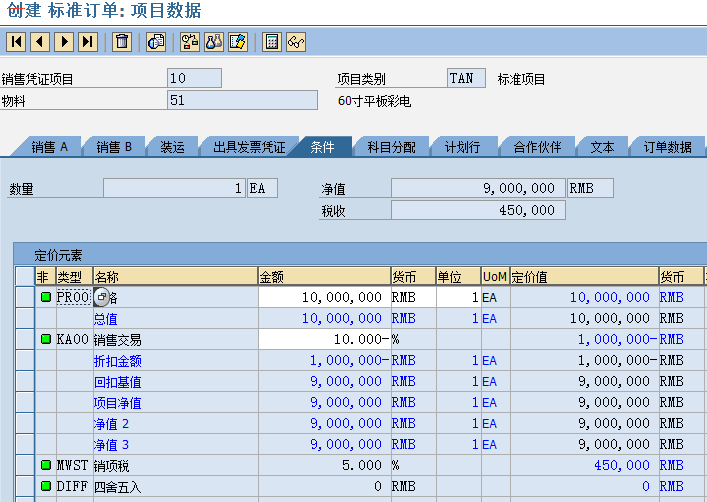Click the 定价值 column header
This screenshot has height=502, width=707.
(x=584, y=276)
